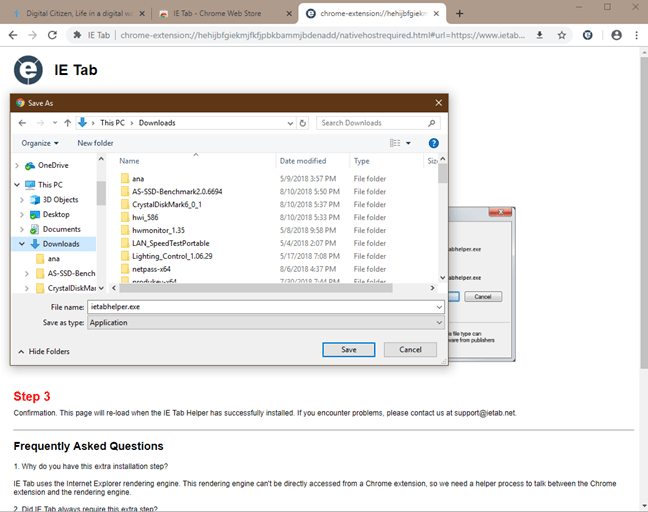648x512 pixels.
Task: Click the IE Tab extension toolbar icon
Action: point(588,35)
